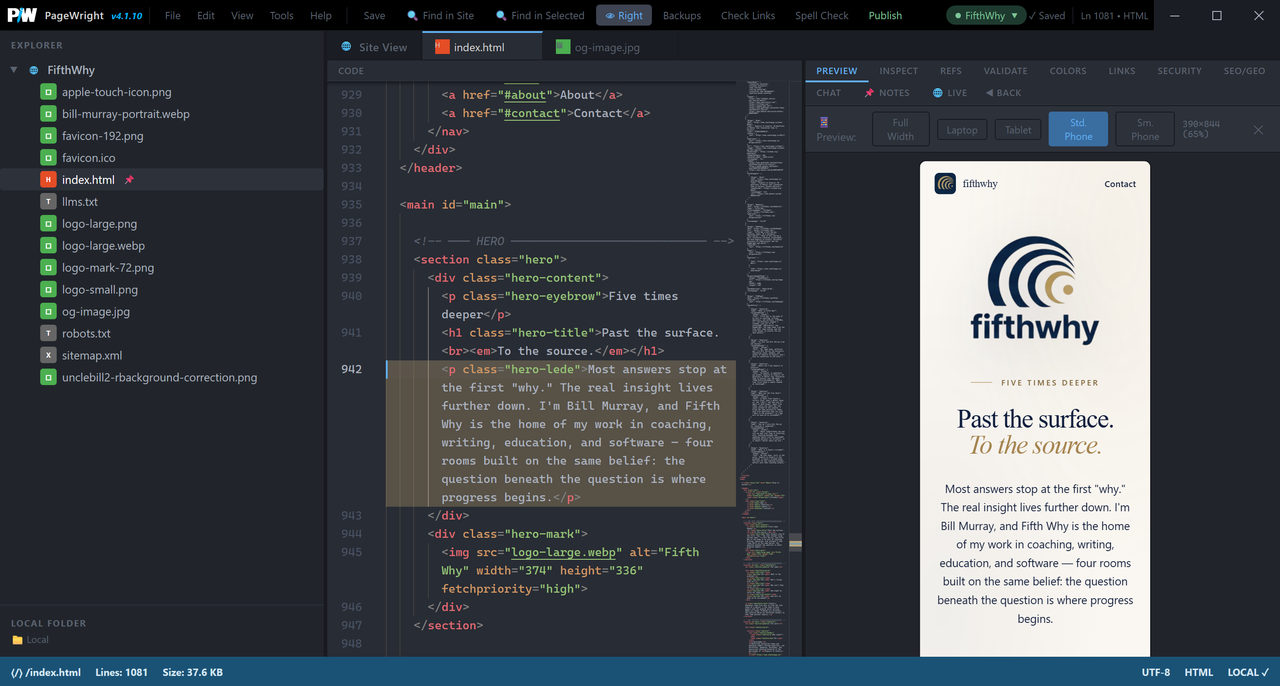This screenshot has width=1280, height=686.
Task: Click the Save toolbar button
Action: 374,16
